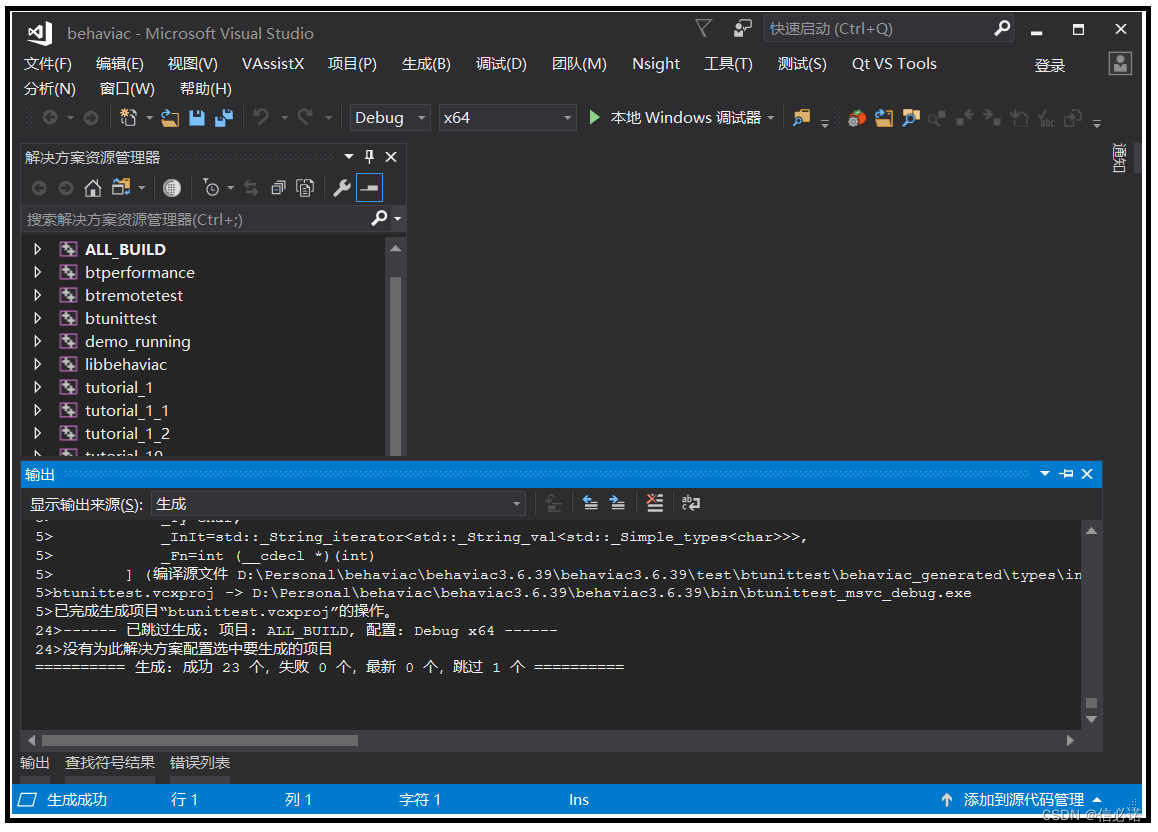Click 登录 sign-in link
This screenshot has height=832, width=1158.
click(x=1049, y=66)
